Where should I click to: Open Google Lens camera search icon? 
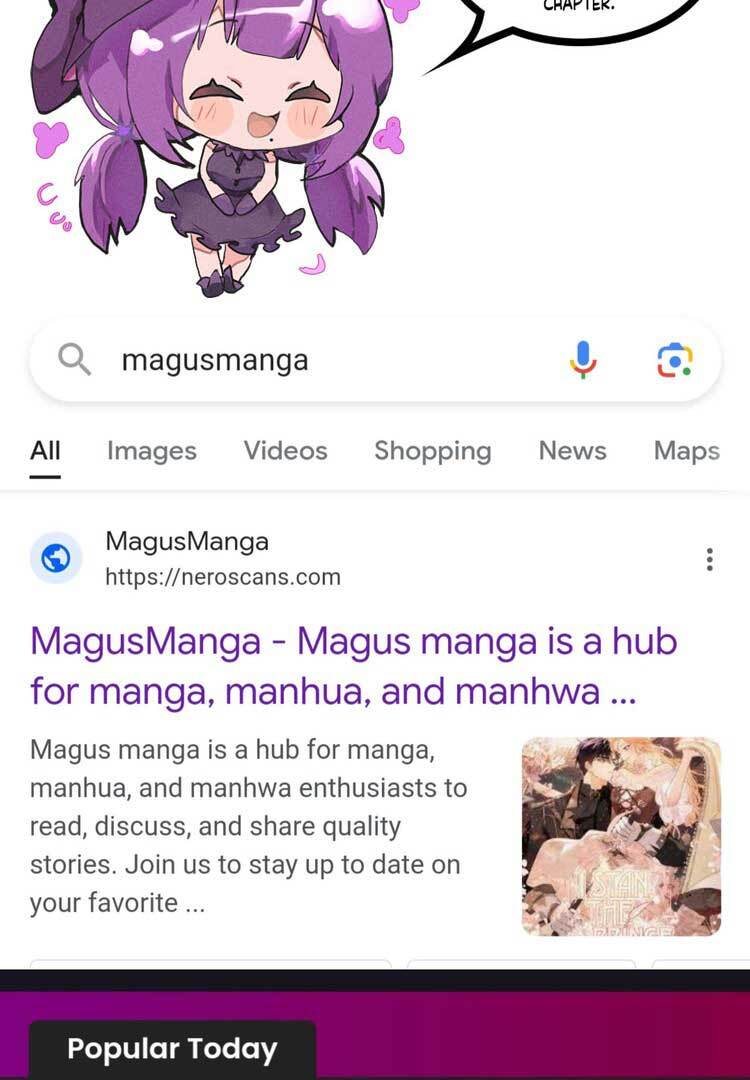(674, 360)
